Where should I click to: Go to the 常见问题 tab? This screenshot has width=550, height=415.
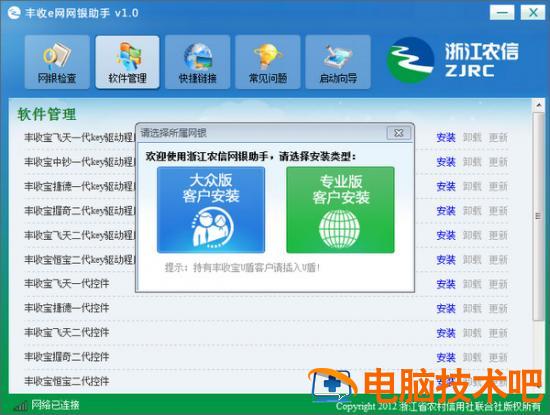click(268, 62)
